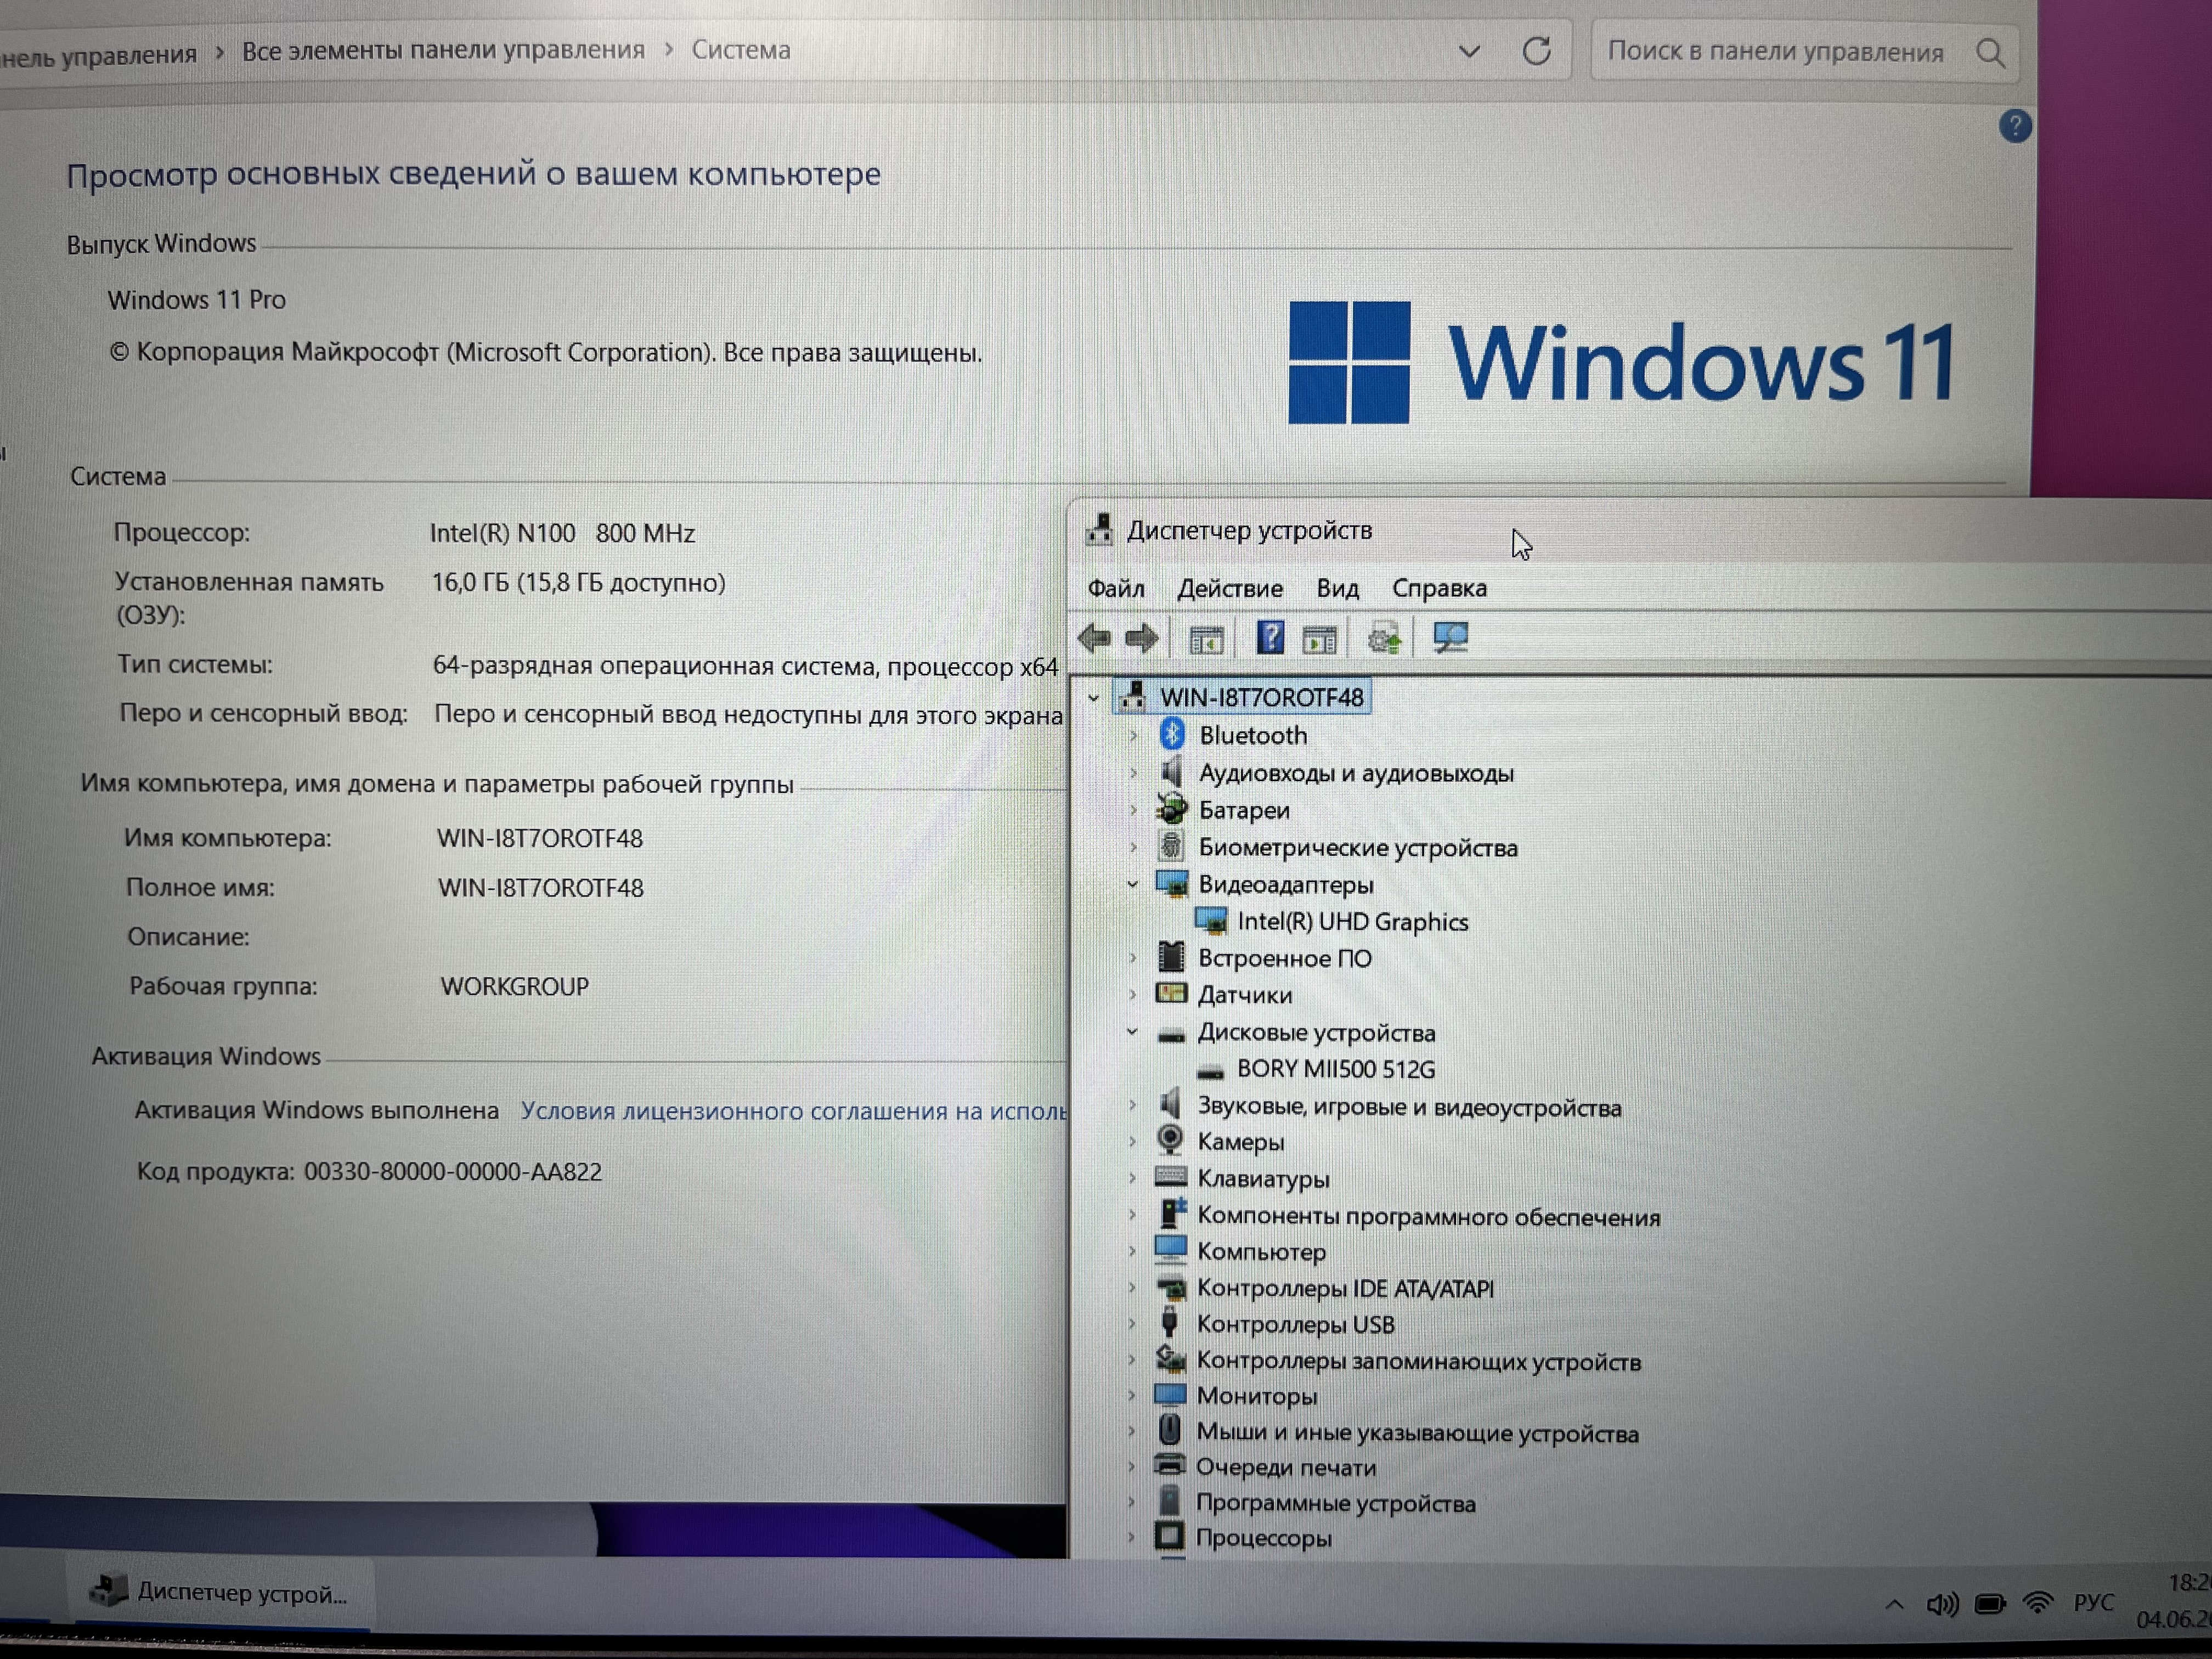Viewport: 2212px width, 1659px height.
Task: Click Все элементы панели управления breadcrumb
Action: 443,51
